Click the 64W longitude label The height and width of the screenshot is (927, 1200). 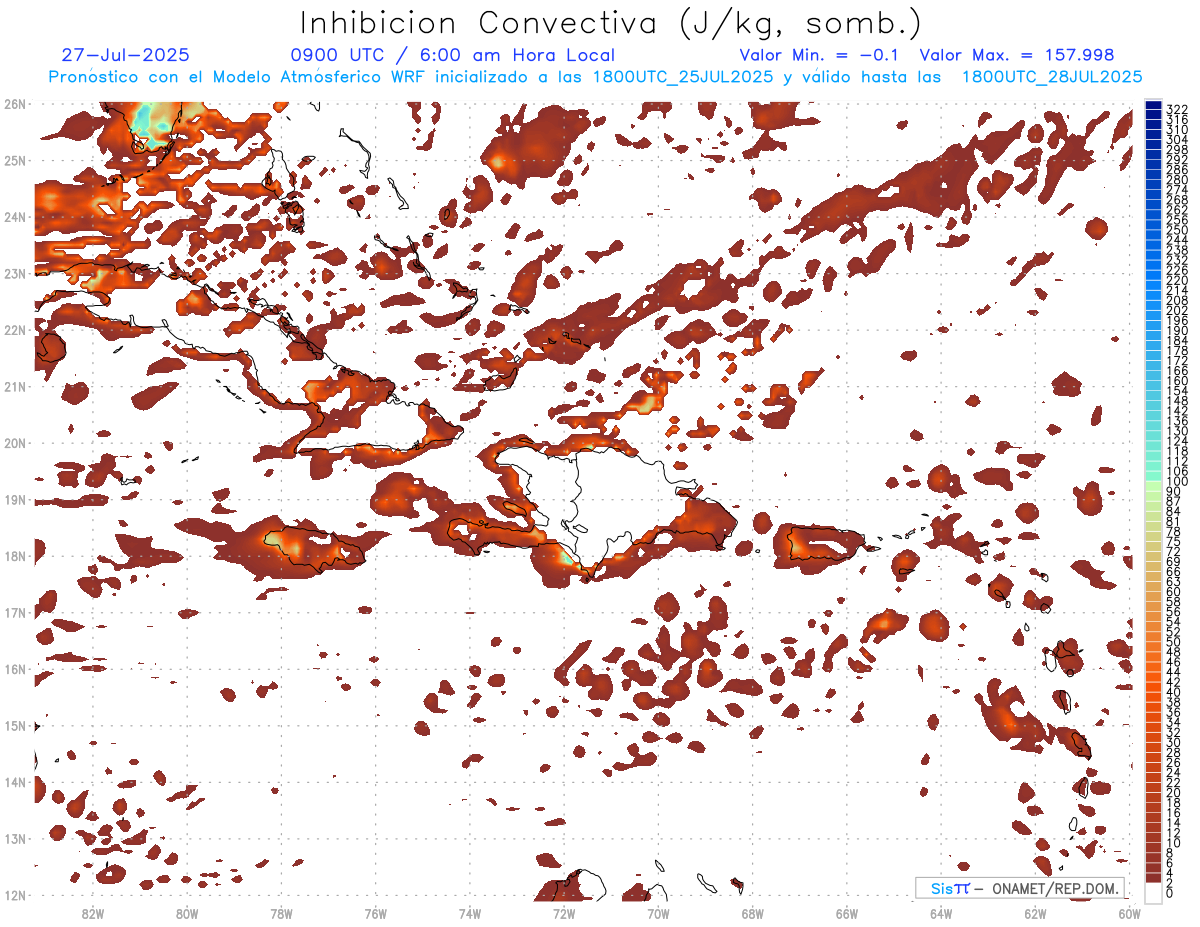pos(940,913)
